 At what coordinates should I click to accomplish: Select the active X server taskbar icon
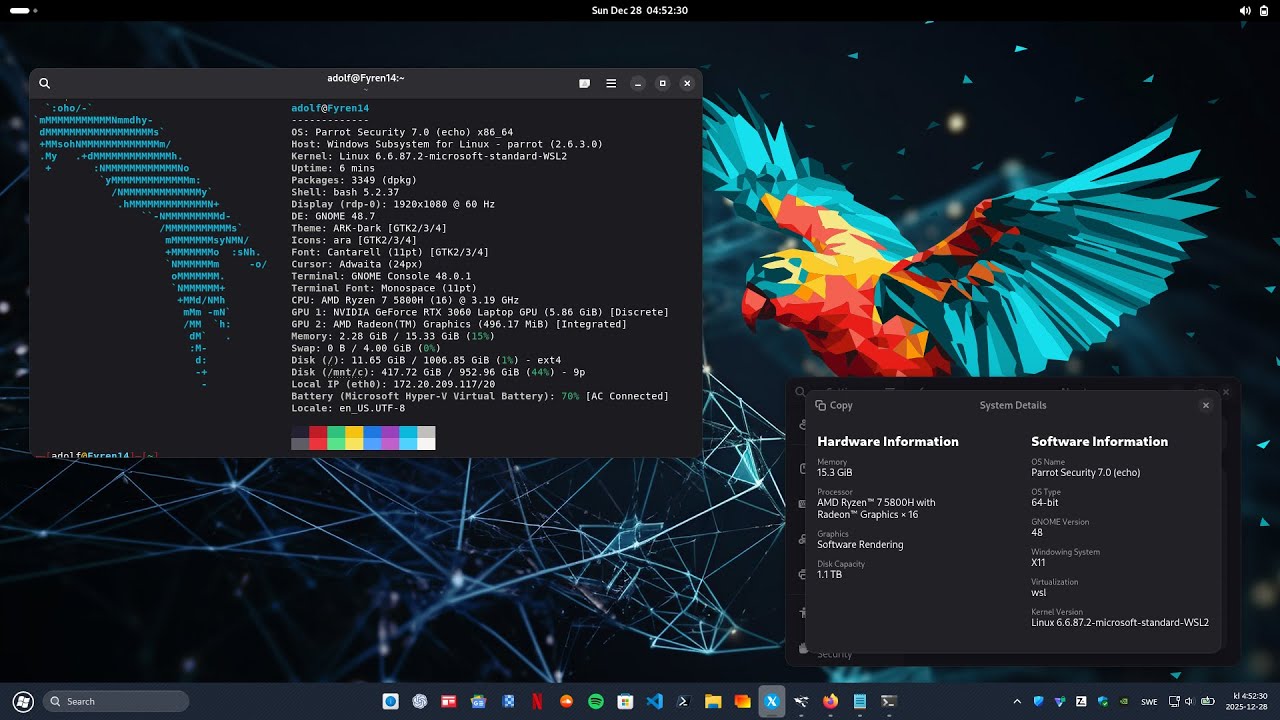tap(772, 701)
